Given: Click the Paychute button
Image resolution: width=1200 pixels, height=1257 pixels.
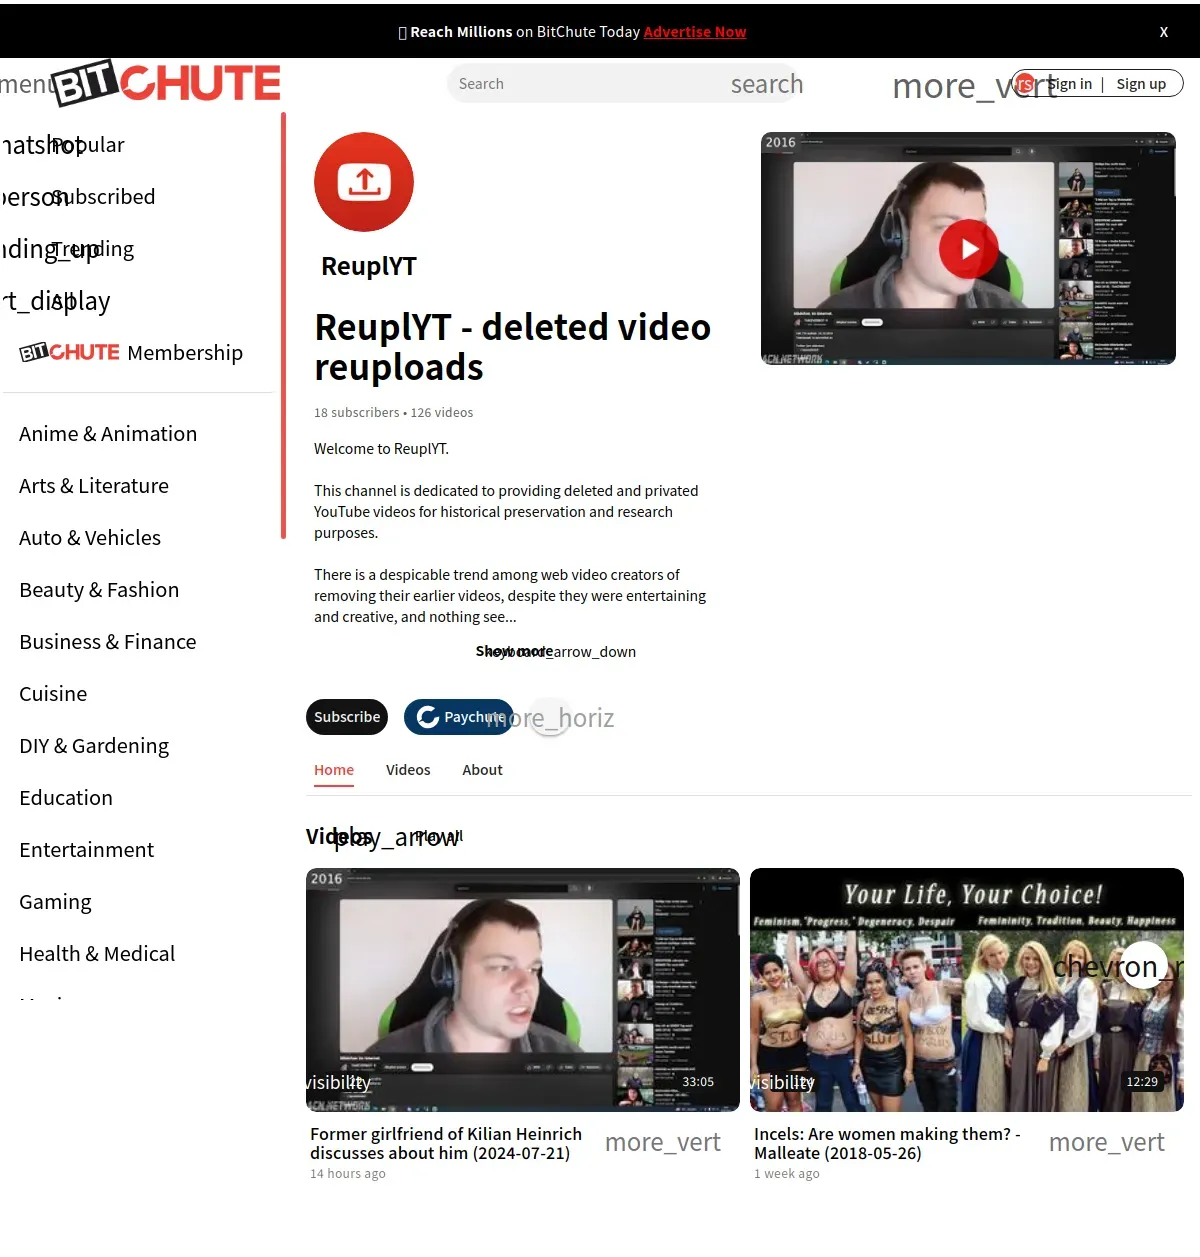Looking at the screenshot, I should 459,717.
